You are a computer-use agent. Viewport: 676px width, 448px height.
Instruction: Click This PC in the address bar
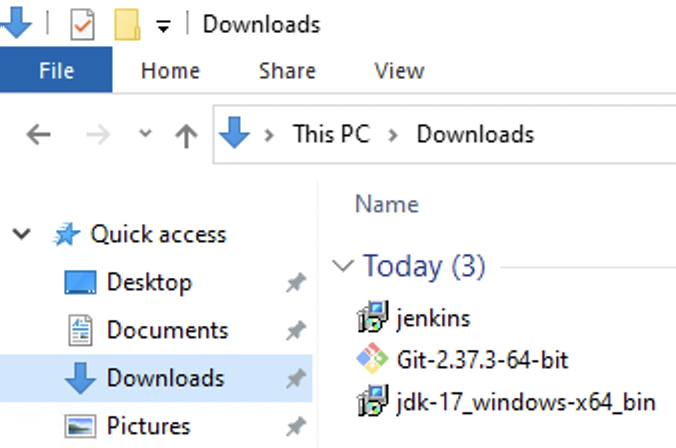coord(328,135)
